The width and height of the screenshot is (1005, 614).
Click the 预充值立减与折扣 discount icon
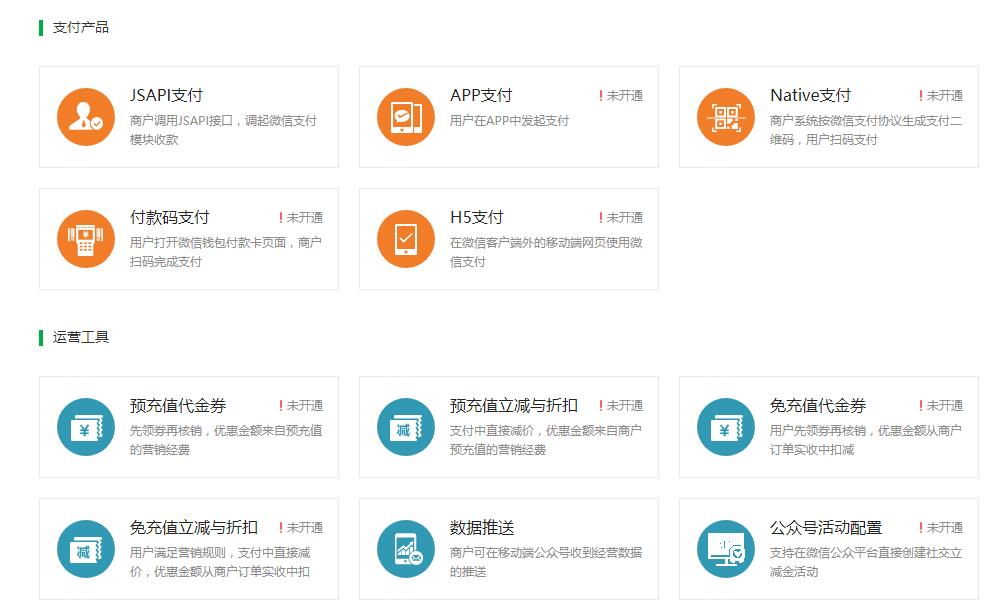[406, 427]
